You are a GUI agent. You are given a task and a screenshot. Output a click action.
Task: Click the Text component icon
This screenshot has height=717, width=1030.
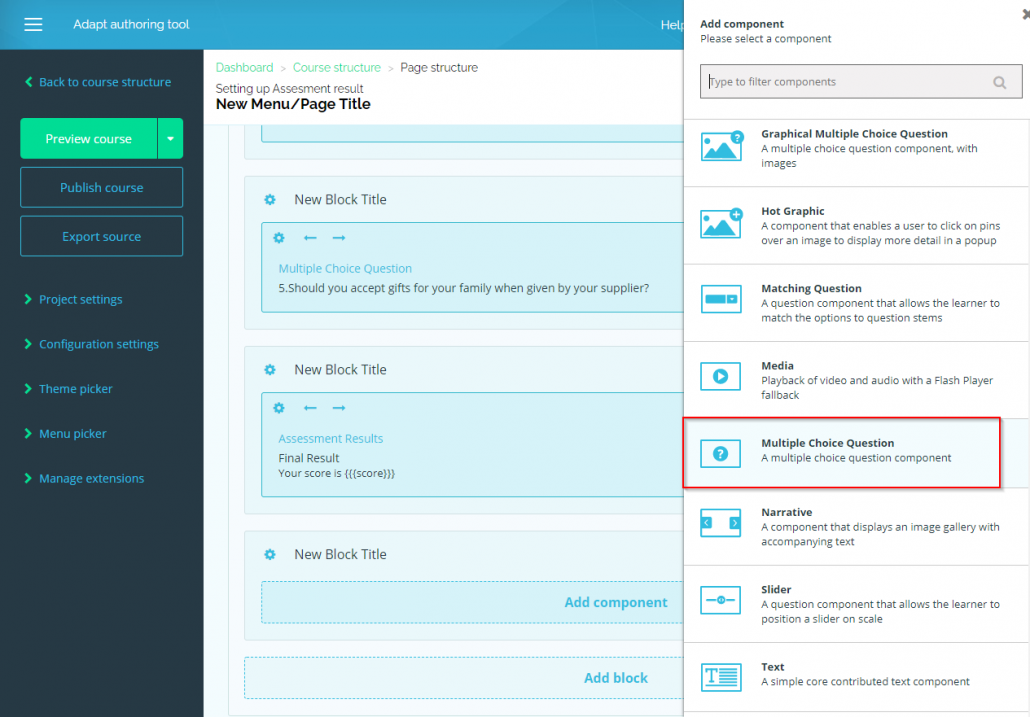(x=720, y=676)
